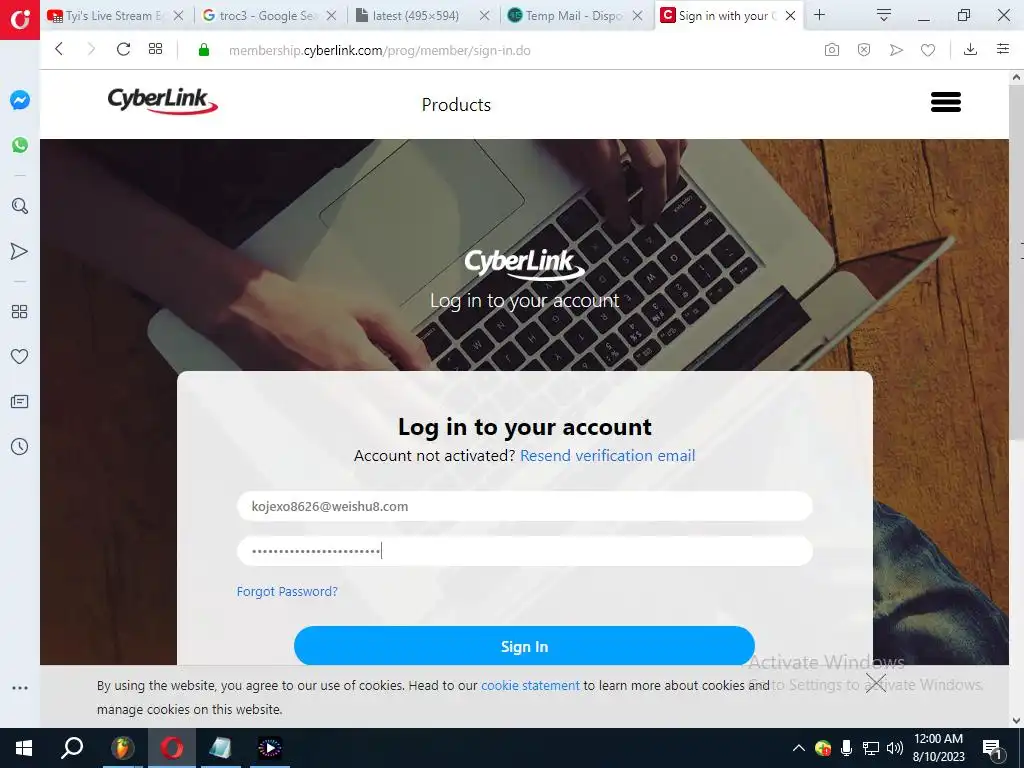Open the tab list menu in title bar
The width and height of the screenshot is (1024, 768).
(x=884, y=15)
